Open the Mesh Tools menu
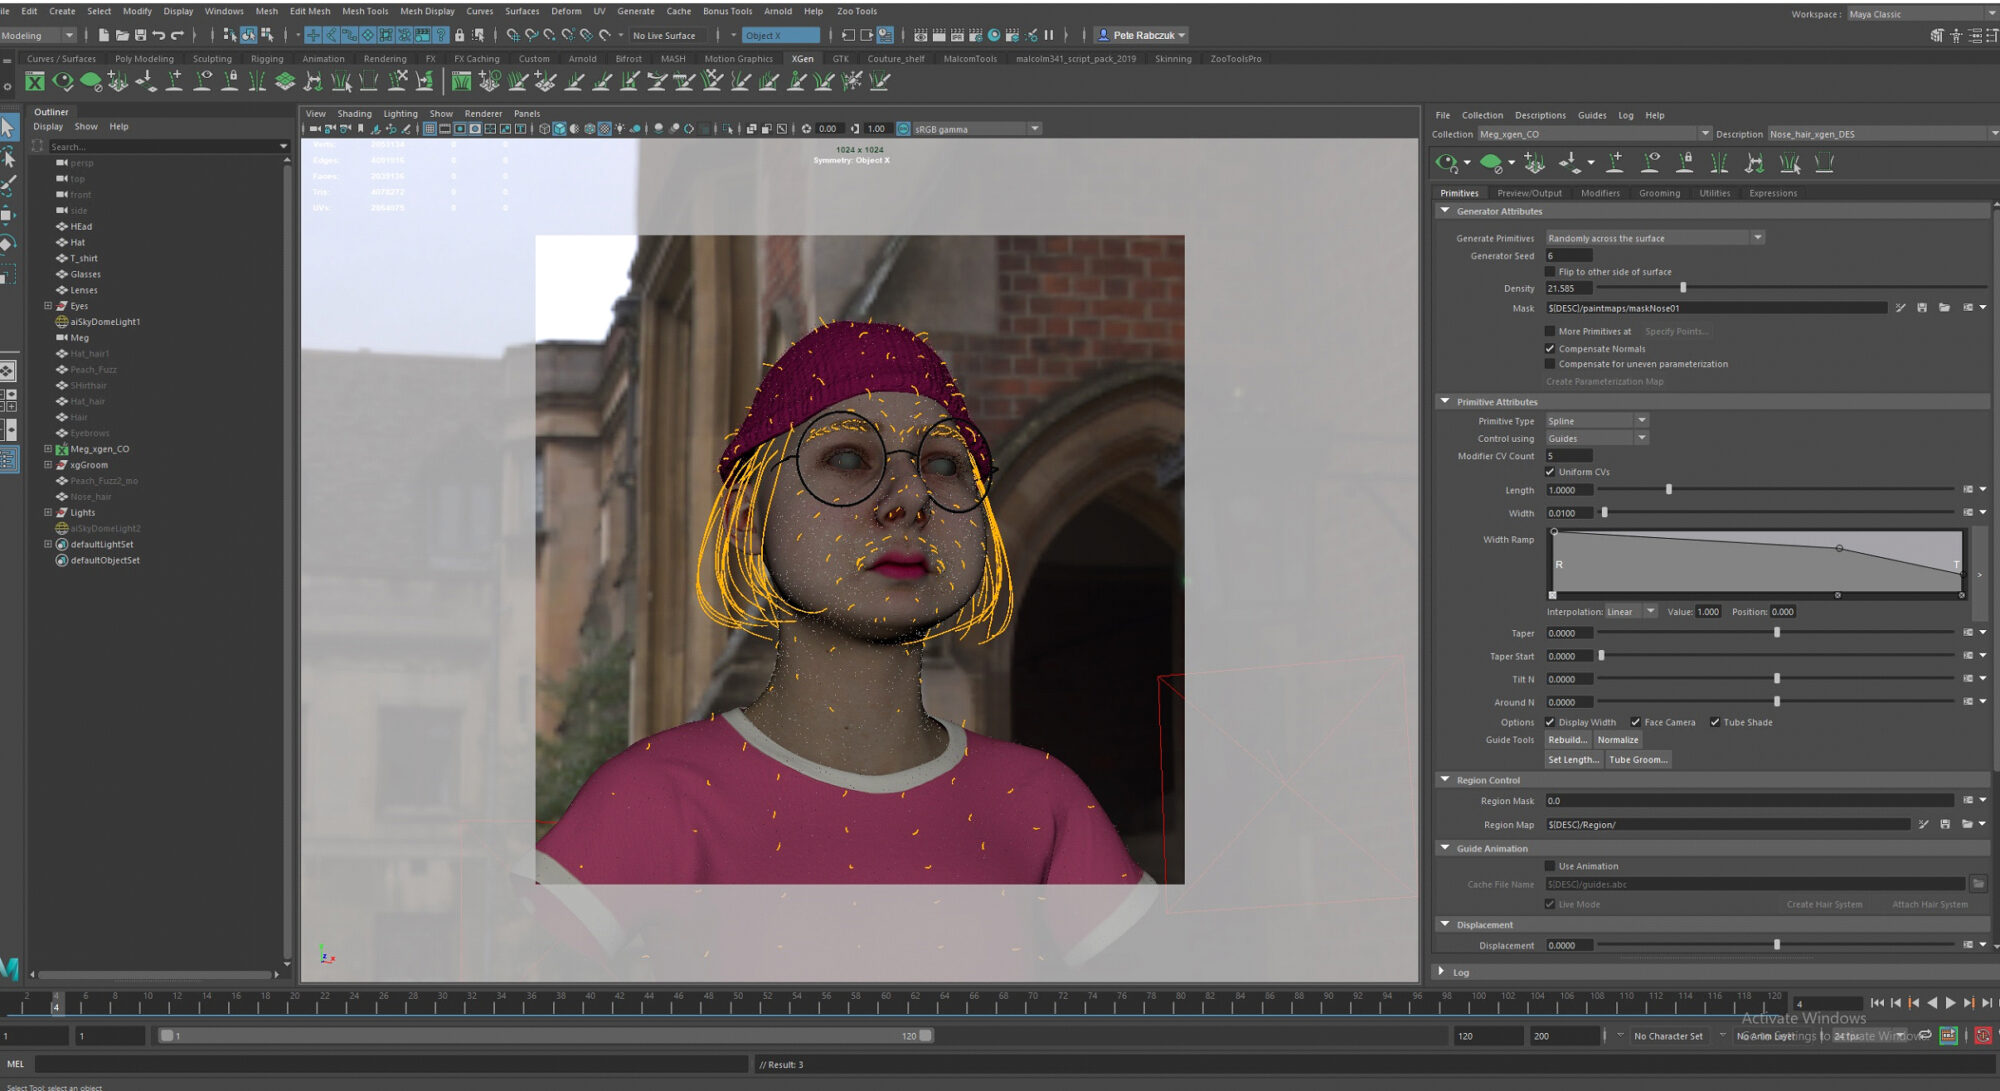Viewport: 2000px width, 1091px height. [364, 11]
